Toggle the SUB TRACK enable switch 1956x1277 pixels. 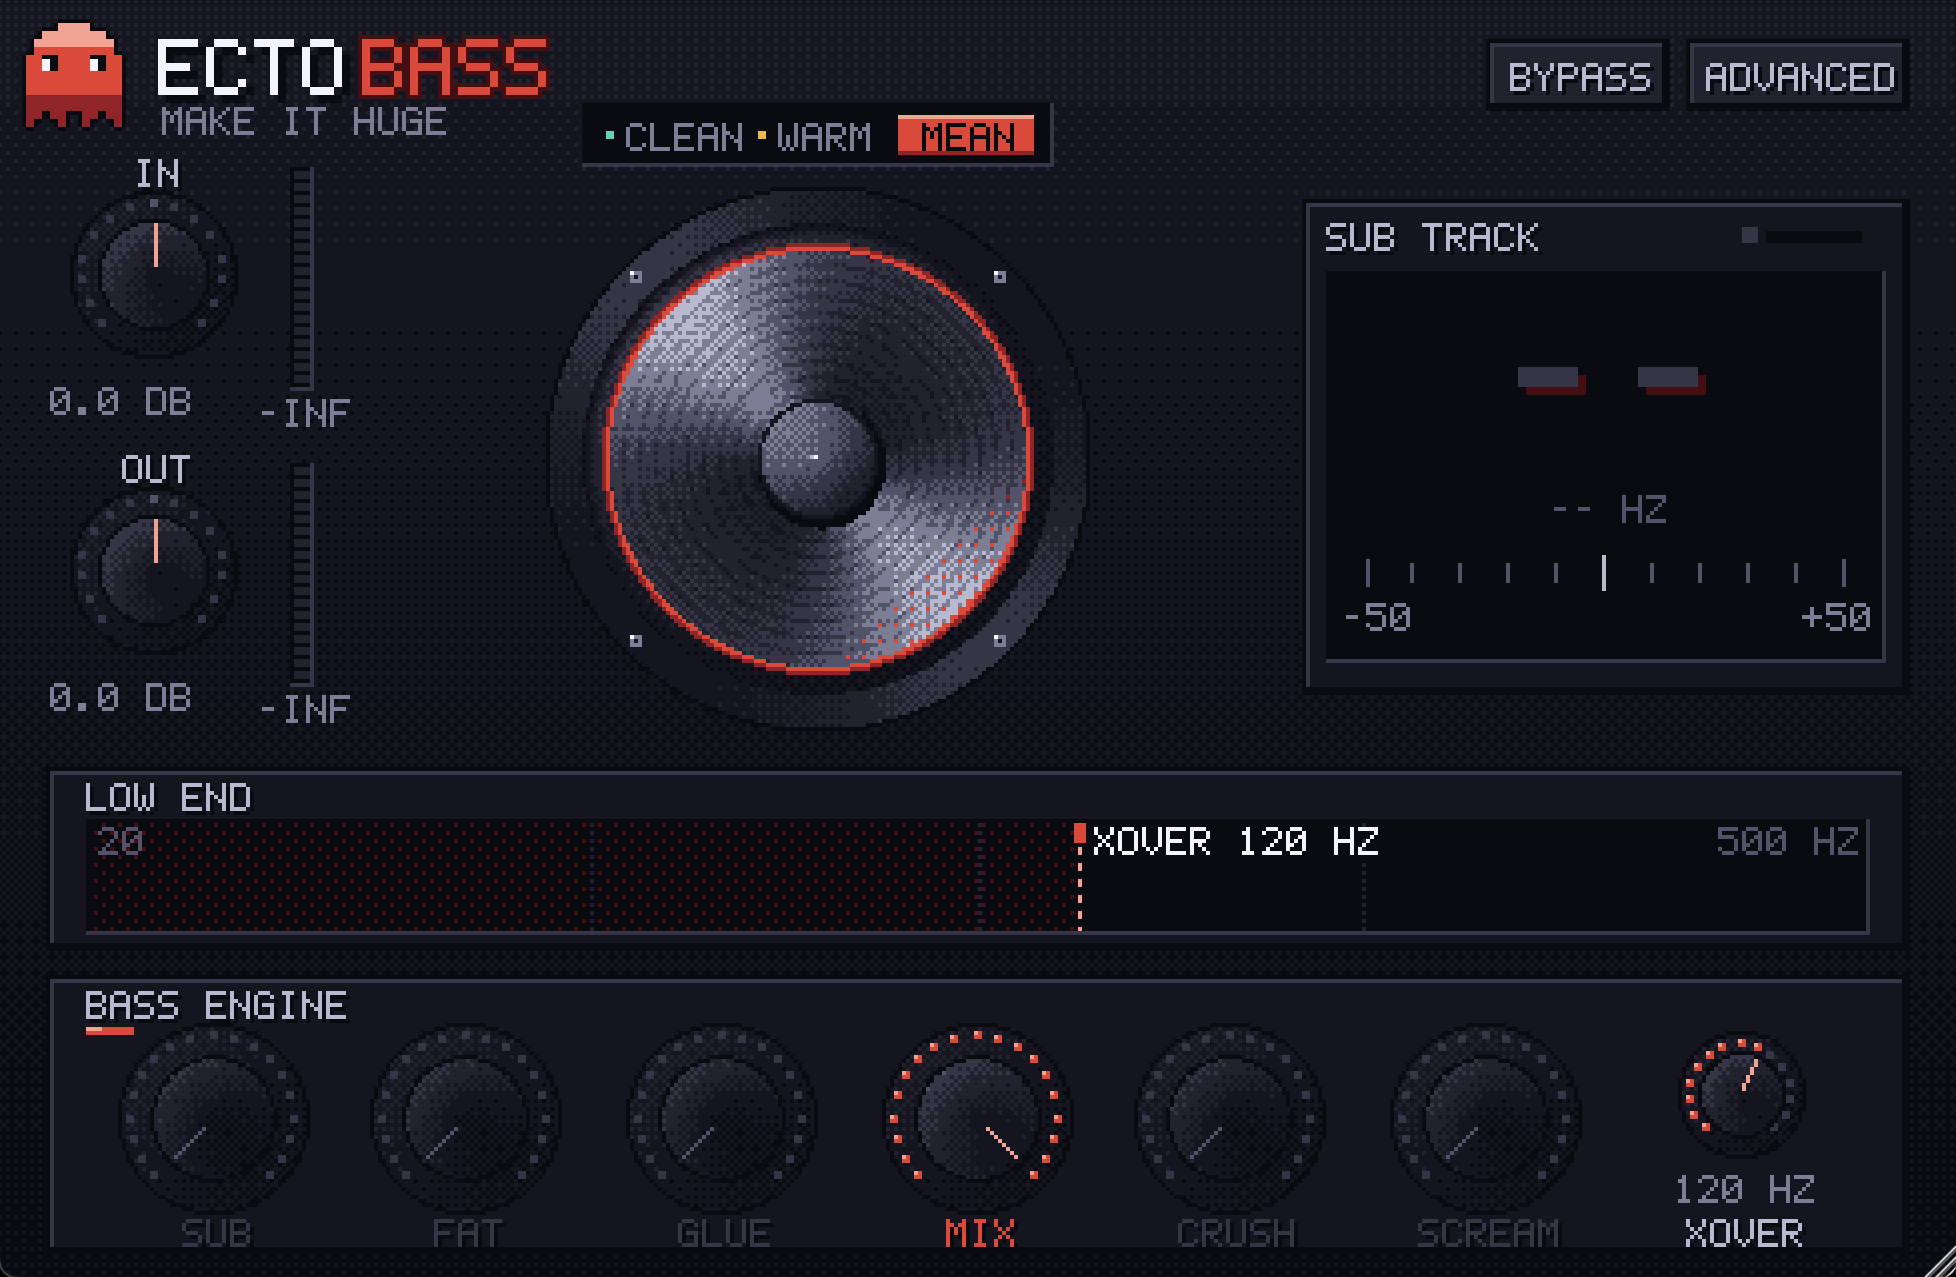(x=1802, y=236)
